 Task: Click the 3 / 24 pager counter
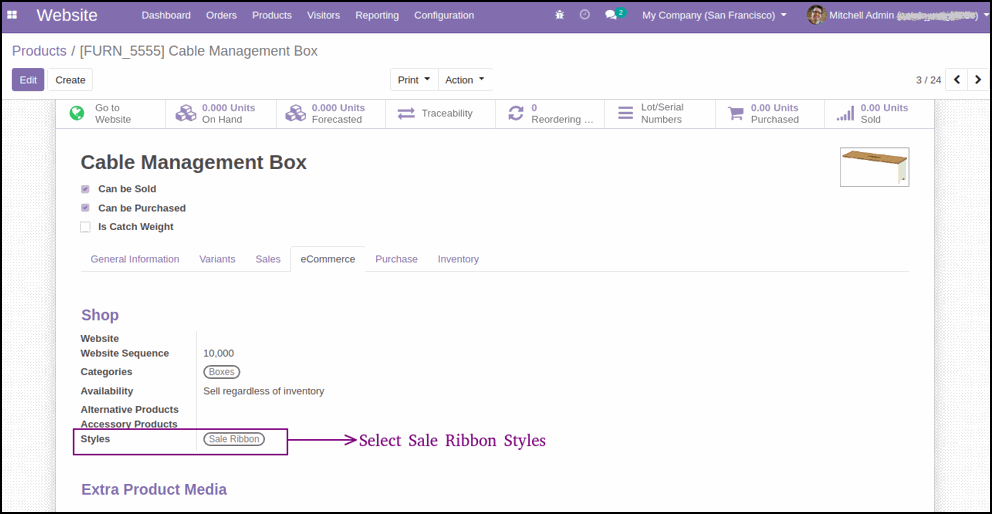coord(928,80)
